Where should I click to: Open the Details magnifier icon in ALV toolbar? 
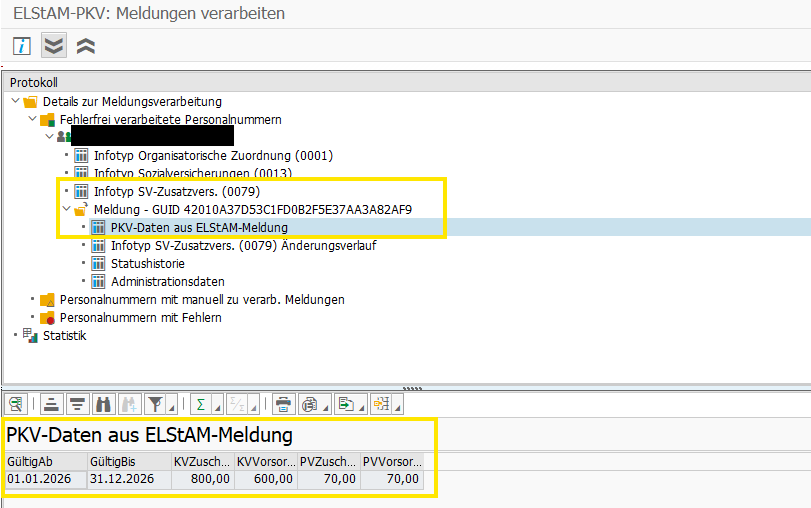coord(16,404)
